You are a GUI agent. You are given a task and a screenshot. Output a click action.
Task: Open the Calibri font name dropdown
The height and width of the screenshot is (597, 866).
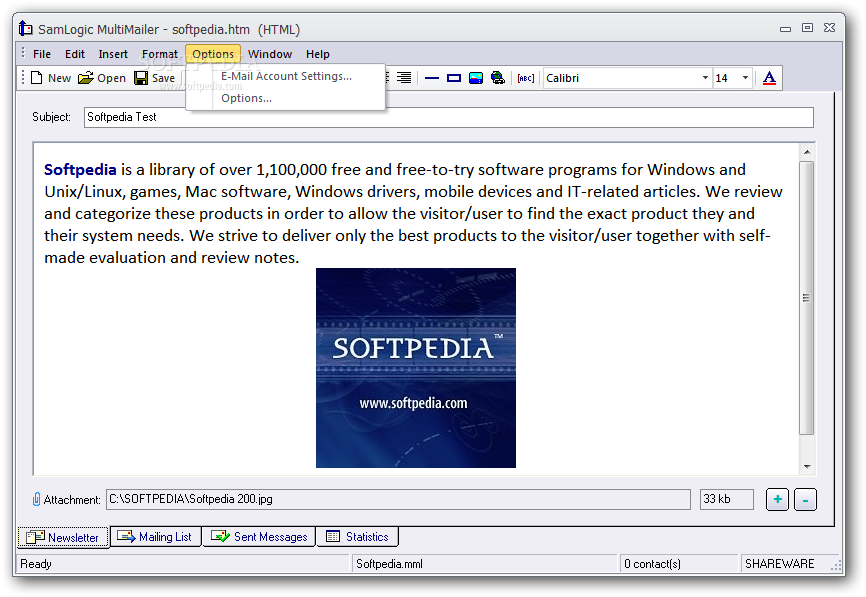tap(705, 78)
